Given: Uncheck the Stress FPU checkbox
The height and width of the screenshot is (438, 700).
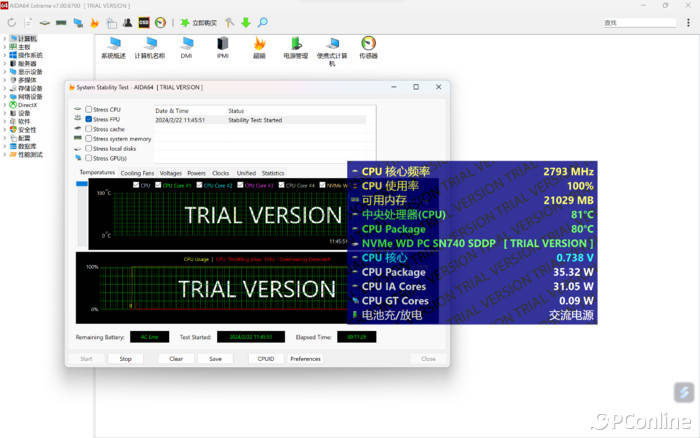Looking at the screenshot, I should 89,119.
